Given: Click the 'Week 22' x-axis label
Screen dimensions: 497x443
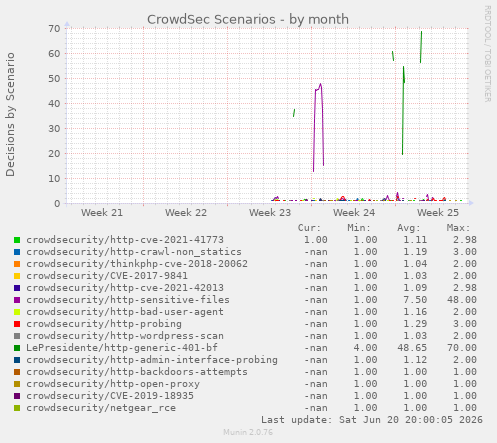Looking at the screenshot, I should pos(186,213).
